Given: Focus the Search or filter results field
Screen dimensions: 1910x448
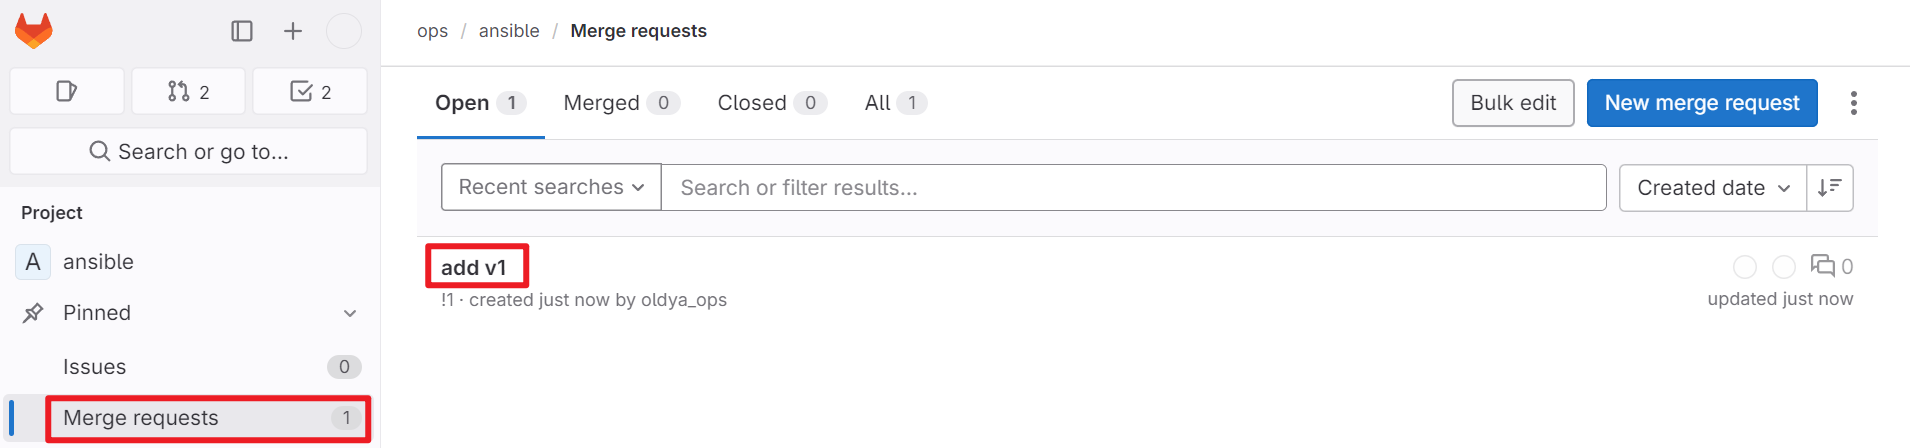Looking at the screenshot, I should pyautogui.click(x=1134, y=188).
